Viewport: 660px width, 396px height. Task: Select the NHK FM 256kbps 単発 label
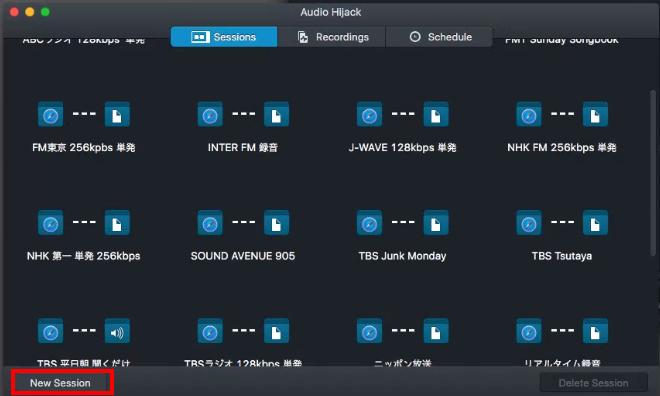coord(562,148)
